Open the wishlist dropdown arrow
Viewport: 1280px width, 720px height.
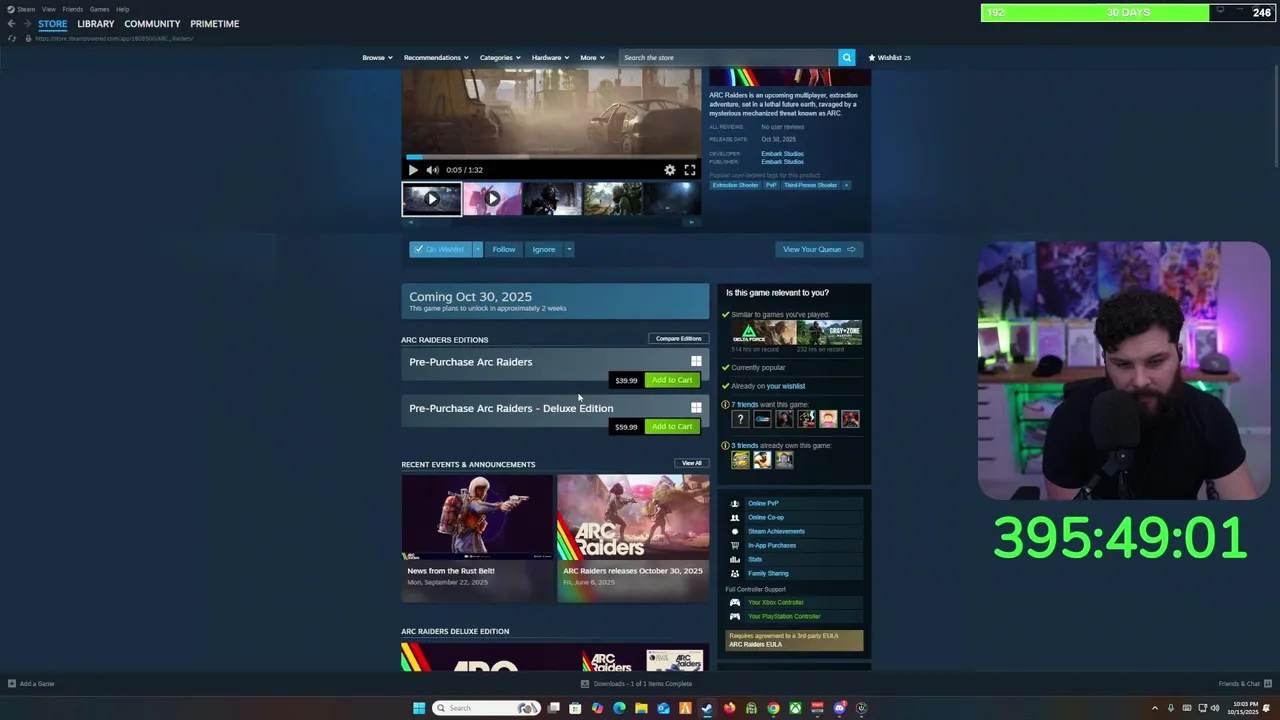pos(478,249)
